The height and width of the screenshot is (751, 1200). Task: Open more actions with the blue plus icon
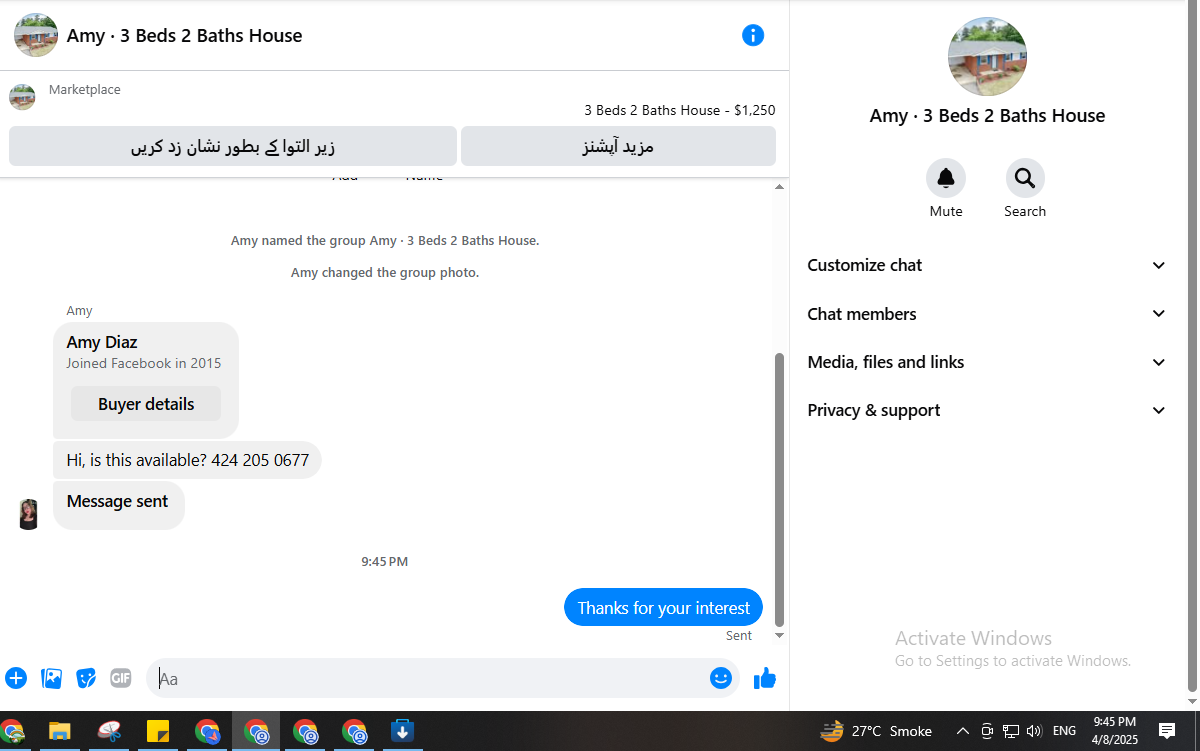pyautogui.click(x=16, y=678)
